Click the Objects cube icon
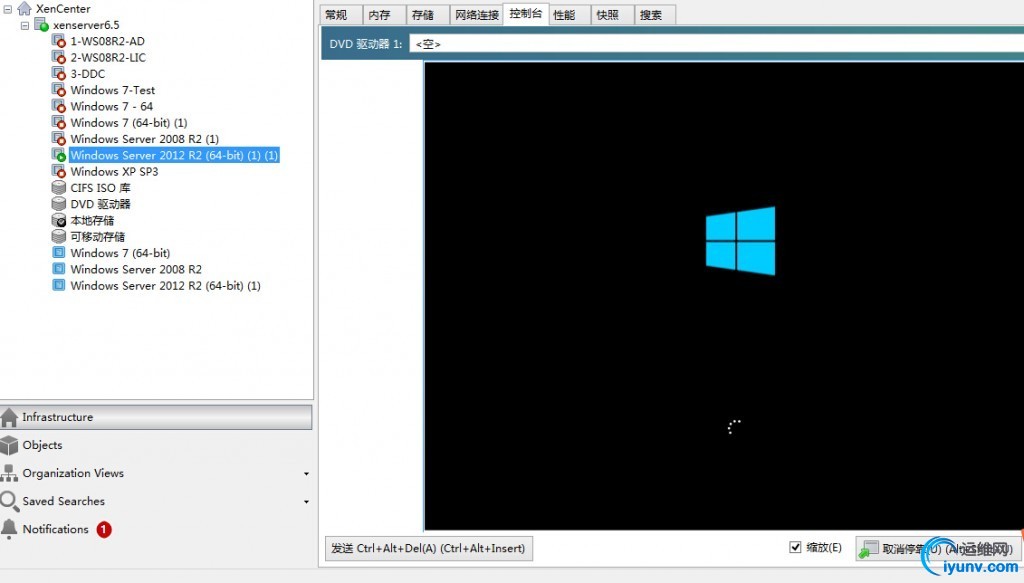 pos(9,445)
